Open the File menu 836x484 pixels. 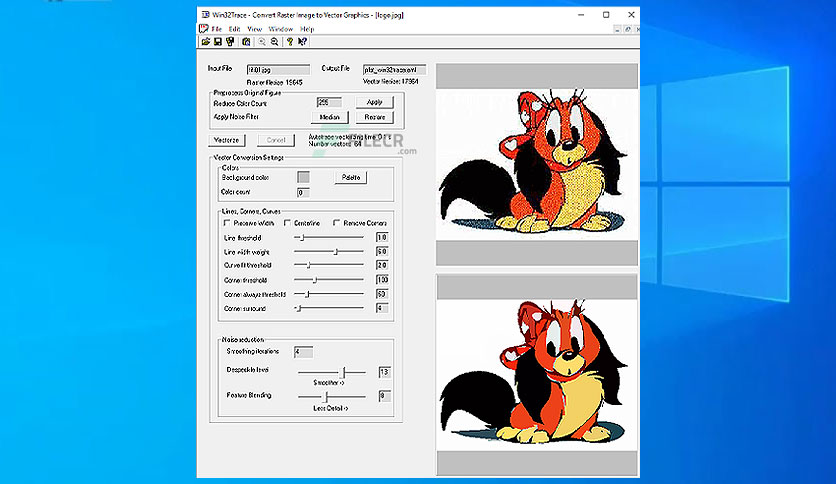pos(216,29)
